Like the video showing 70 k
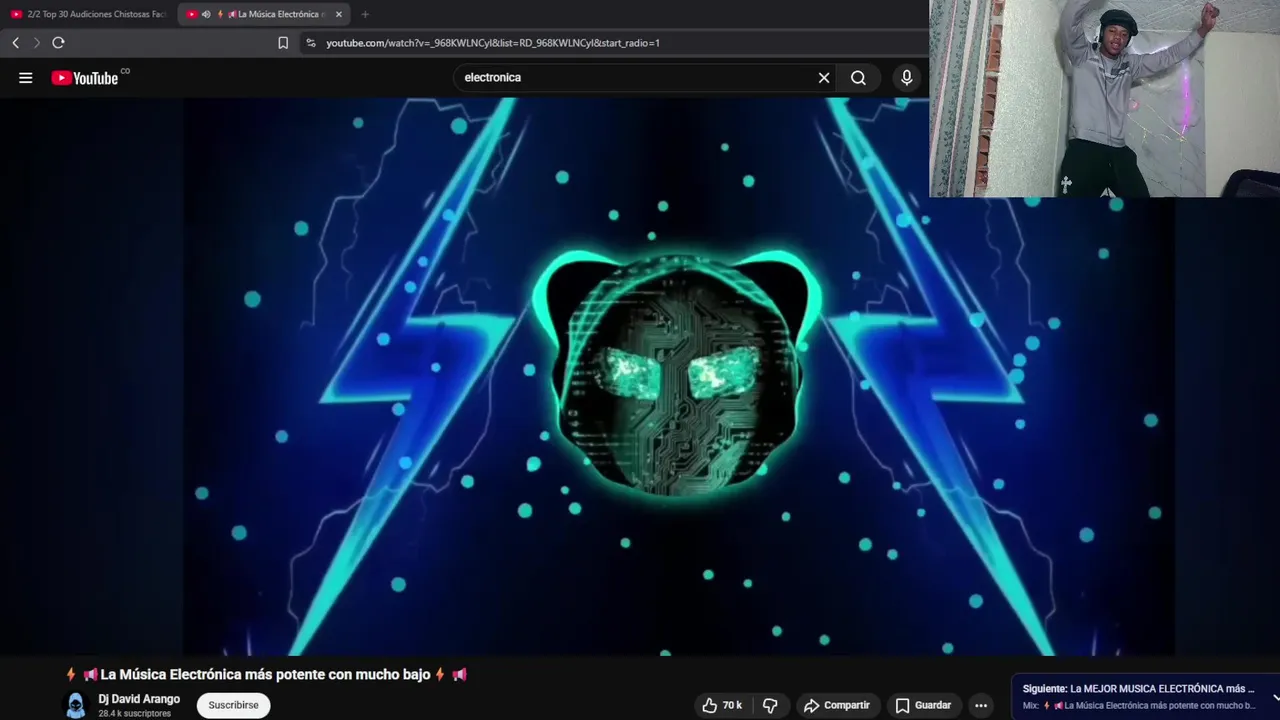Viewport: 1280px width, 720px height. (x=722, y=705)
